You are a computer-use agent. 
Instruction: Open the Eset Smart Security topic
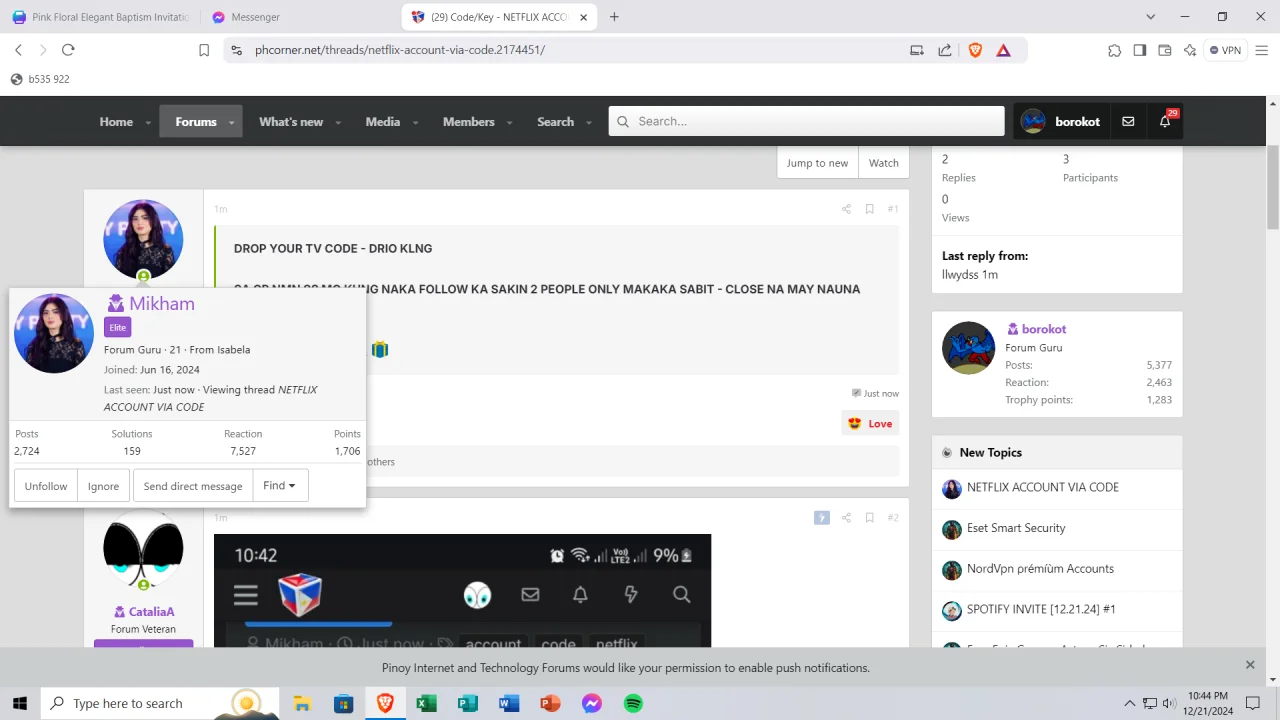click(1016, 528)
